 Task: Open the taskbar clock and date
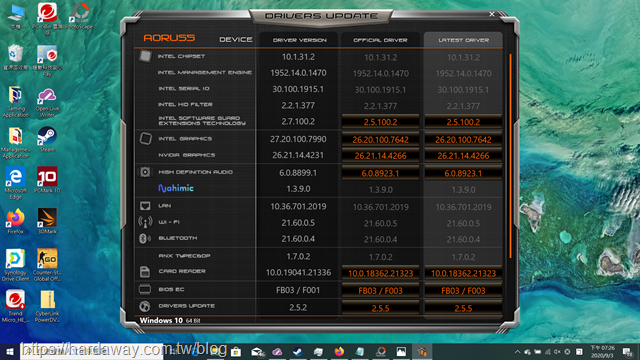click(x=602, y=352)
